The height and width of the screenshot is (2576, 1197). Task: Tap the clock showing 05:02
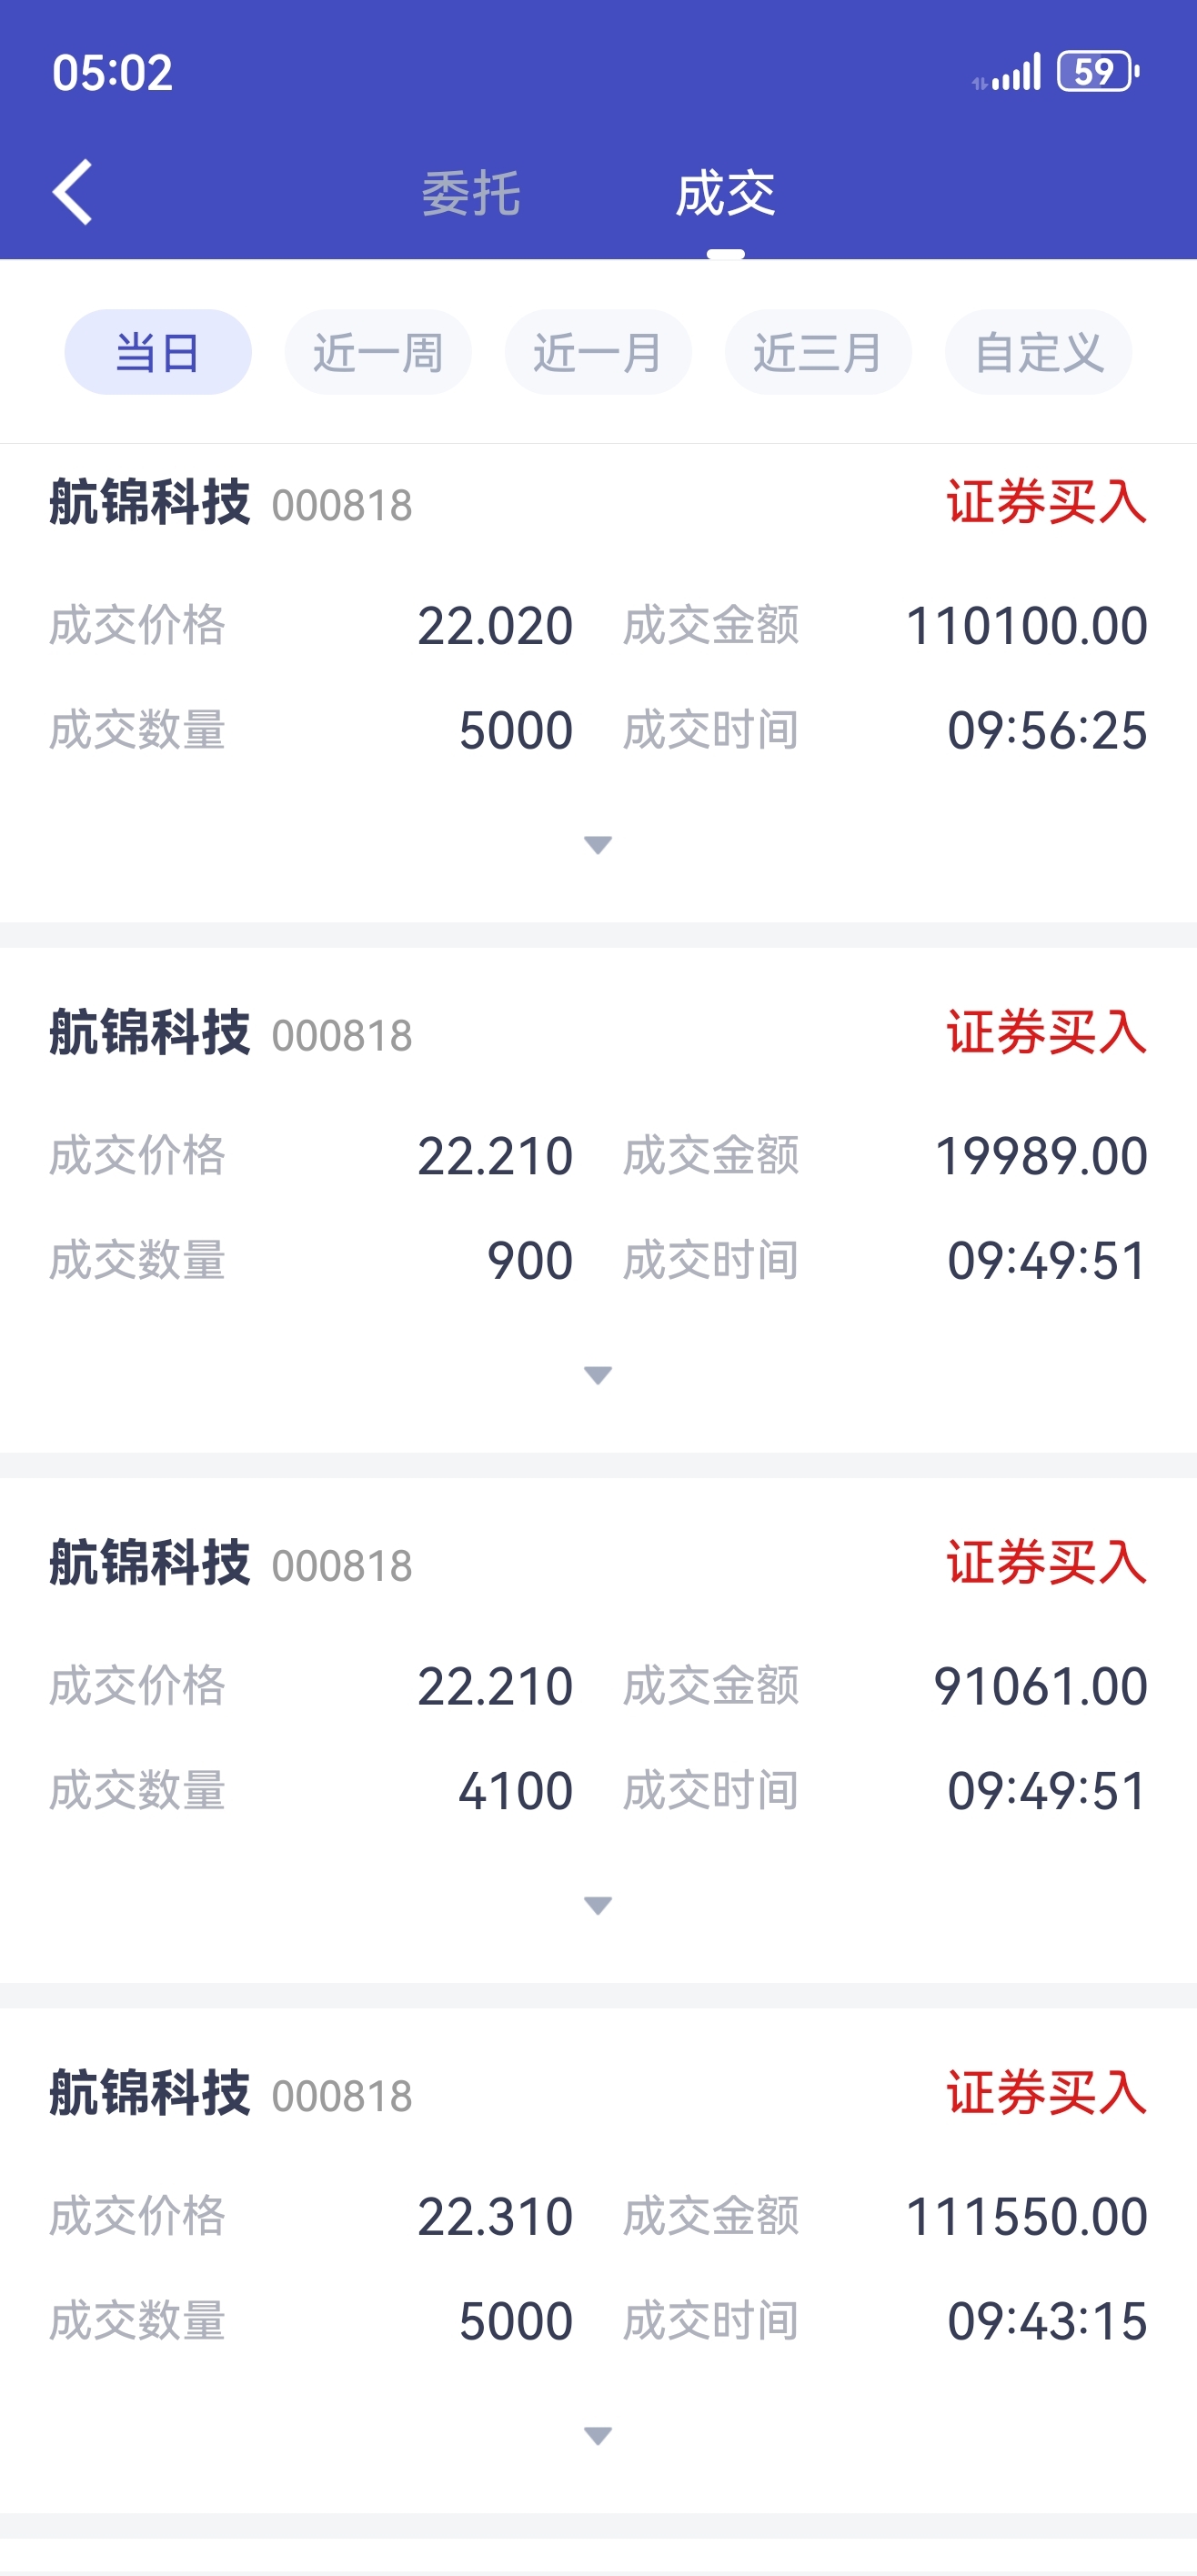click(x=113, y=73)
